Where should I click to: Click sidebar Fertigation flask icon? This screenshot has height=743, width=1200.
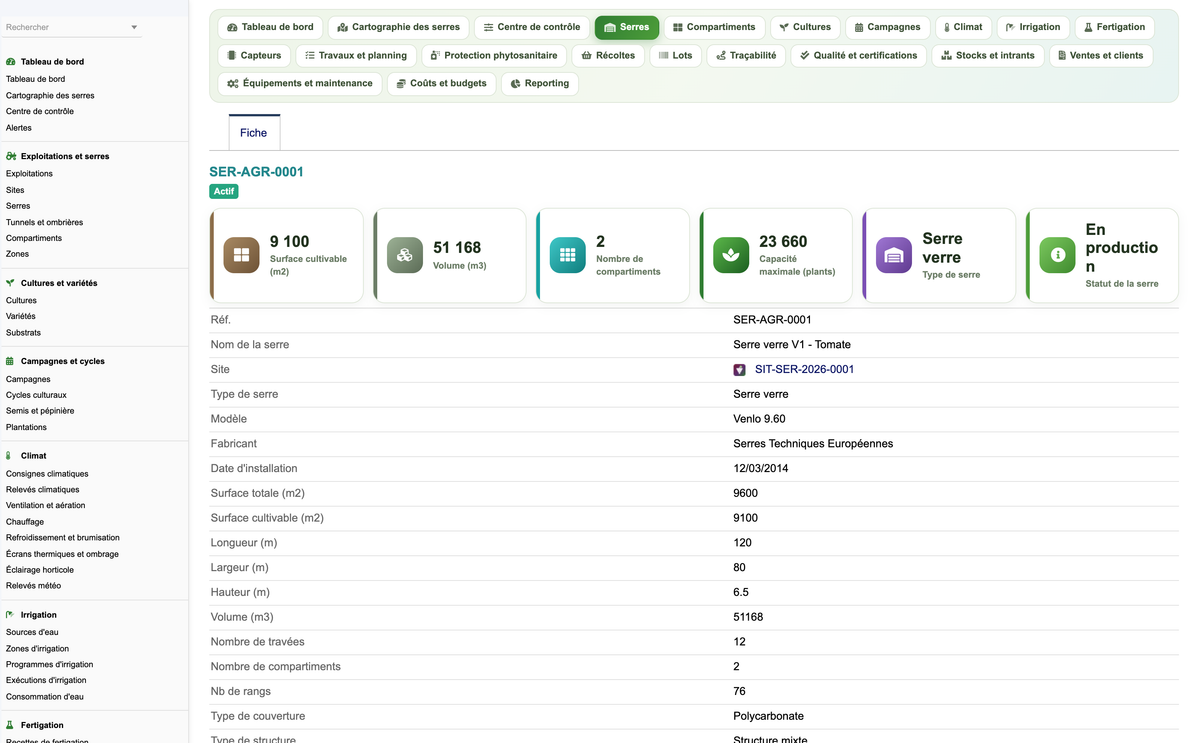point(10,725)
